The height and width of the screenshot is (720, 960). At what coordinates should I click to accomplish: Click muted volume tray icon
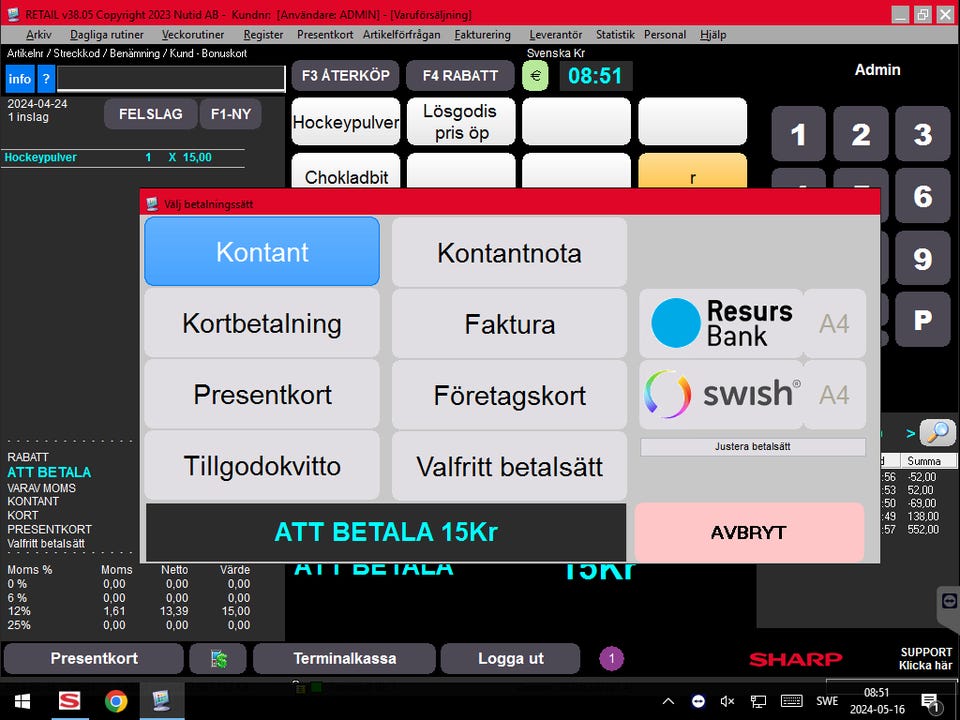[727, 702]
